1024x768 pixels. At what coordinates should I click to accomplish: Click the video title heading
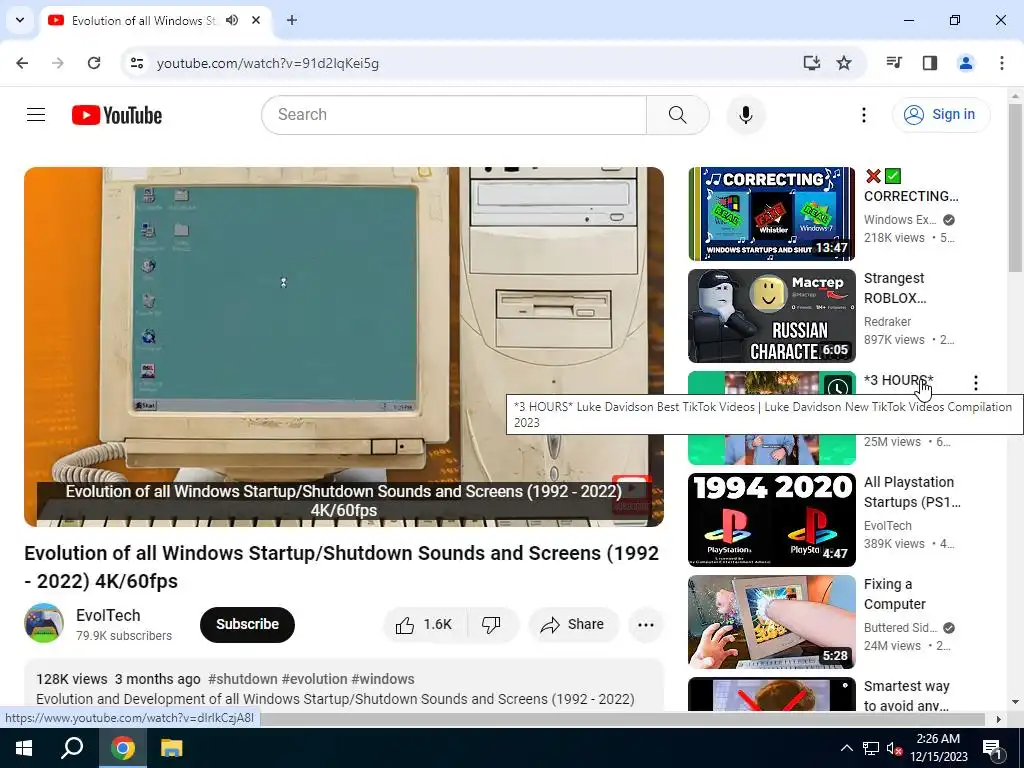[x=342, y=567]
